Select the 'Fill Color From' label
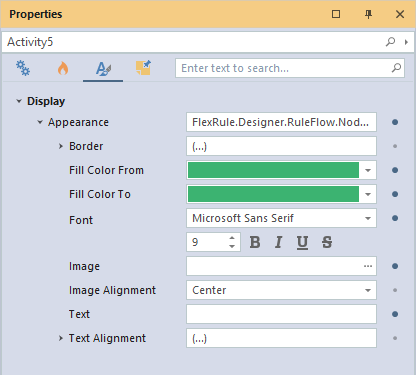Screen dimensions: 416x375 106,170
